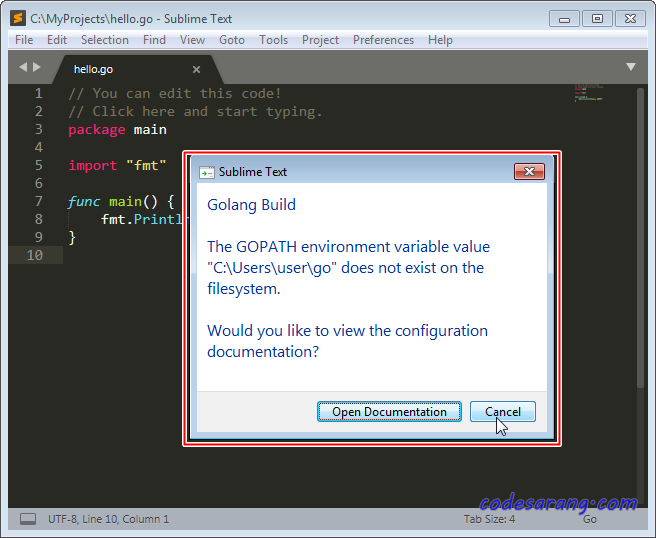Screen dimensions: 656x538
Task: Open the tab list dropdown arrow
Action: [631, 67]
